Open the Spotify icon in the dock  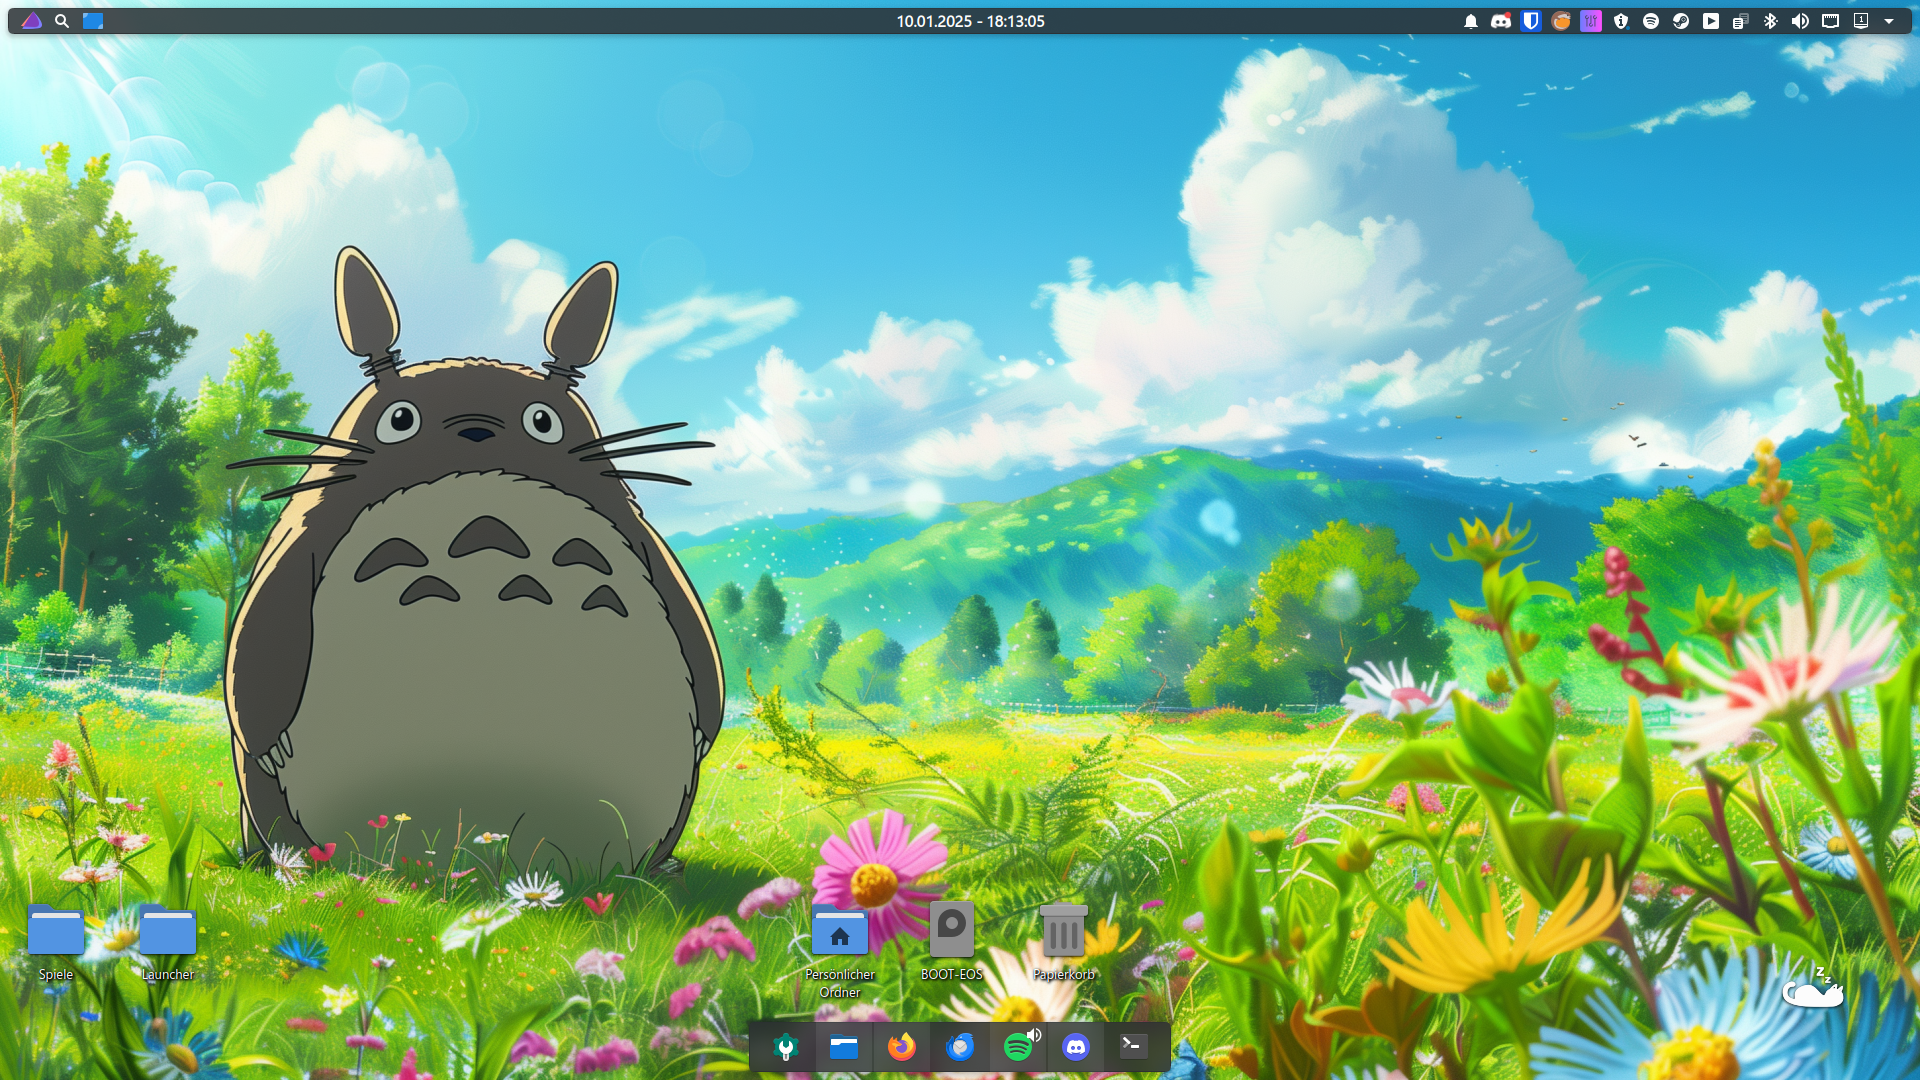tap(1017, 1048)
